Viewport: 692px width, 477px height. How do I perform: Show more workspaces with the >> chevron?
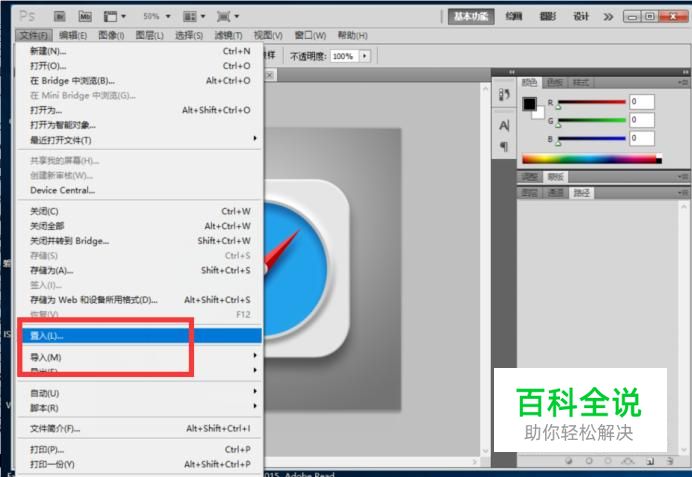coord(608,17)
